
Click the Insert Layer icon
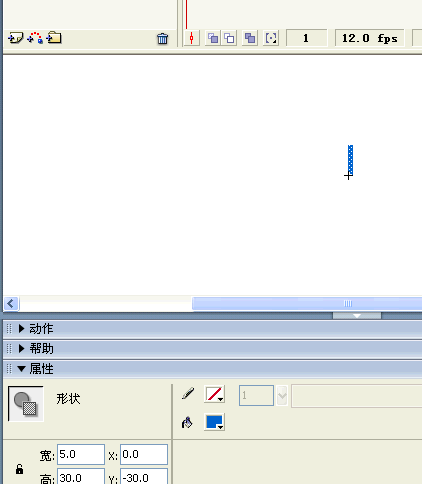click(x=15, y=38)
